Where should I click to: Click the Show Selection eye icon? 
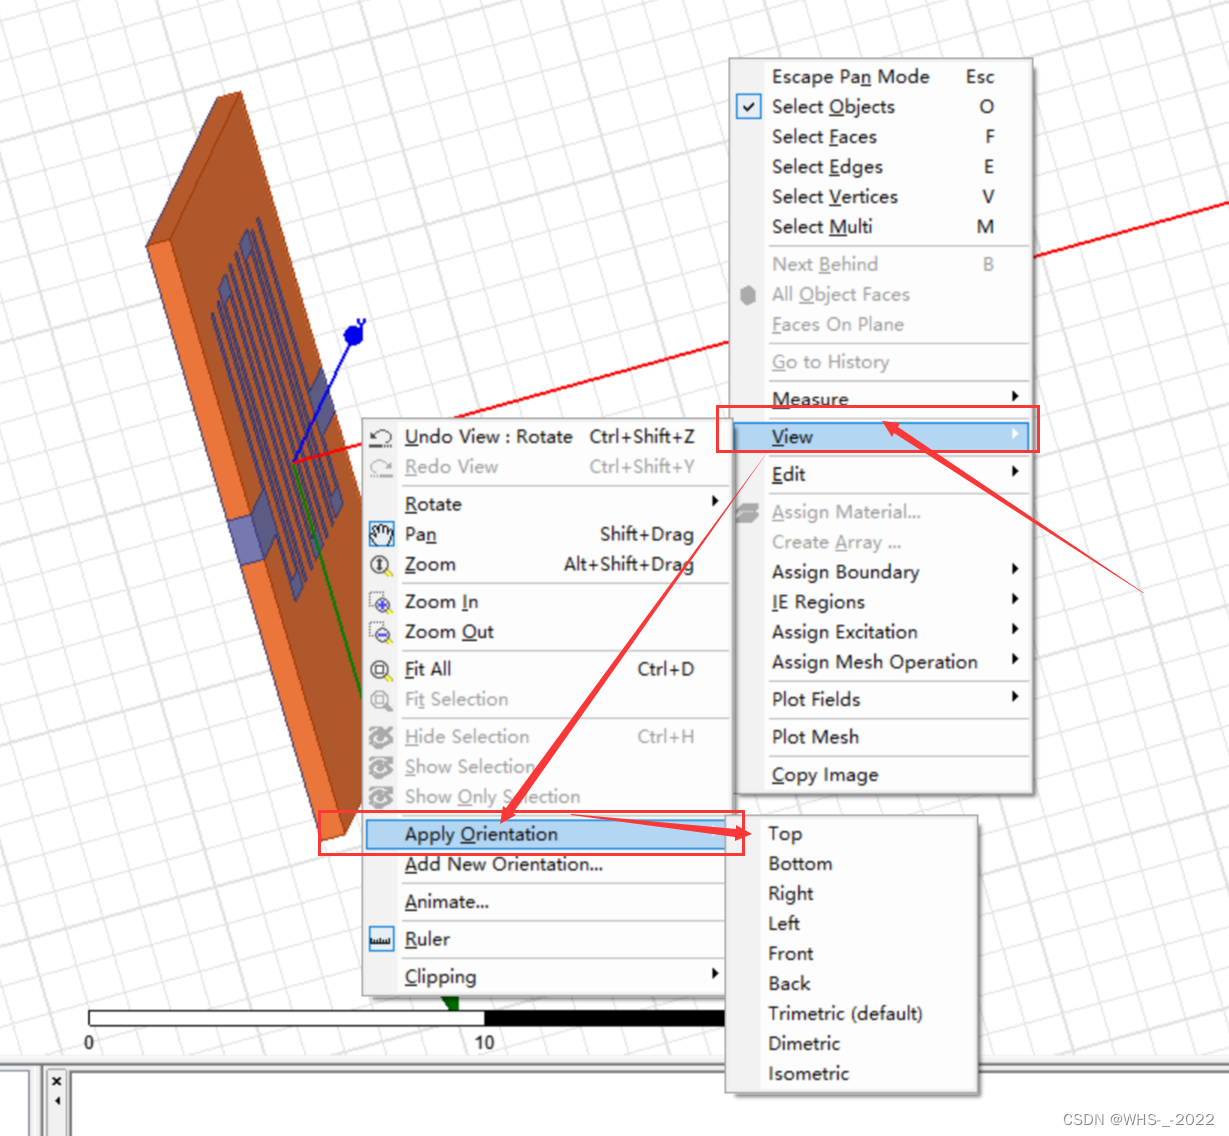pos(381,767)
